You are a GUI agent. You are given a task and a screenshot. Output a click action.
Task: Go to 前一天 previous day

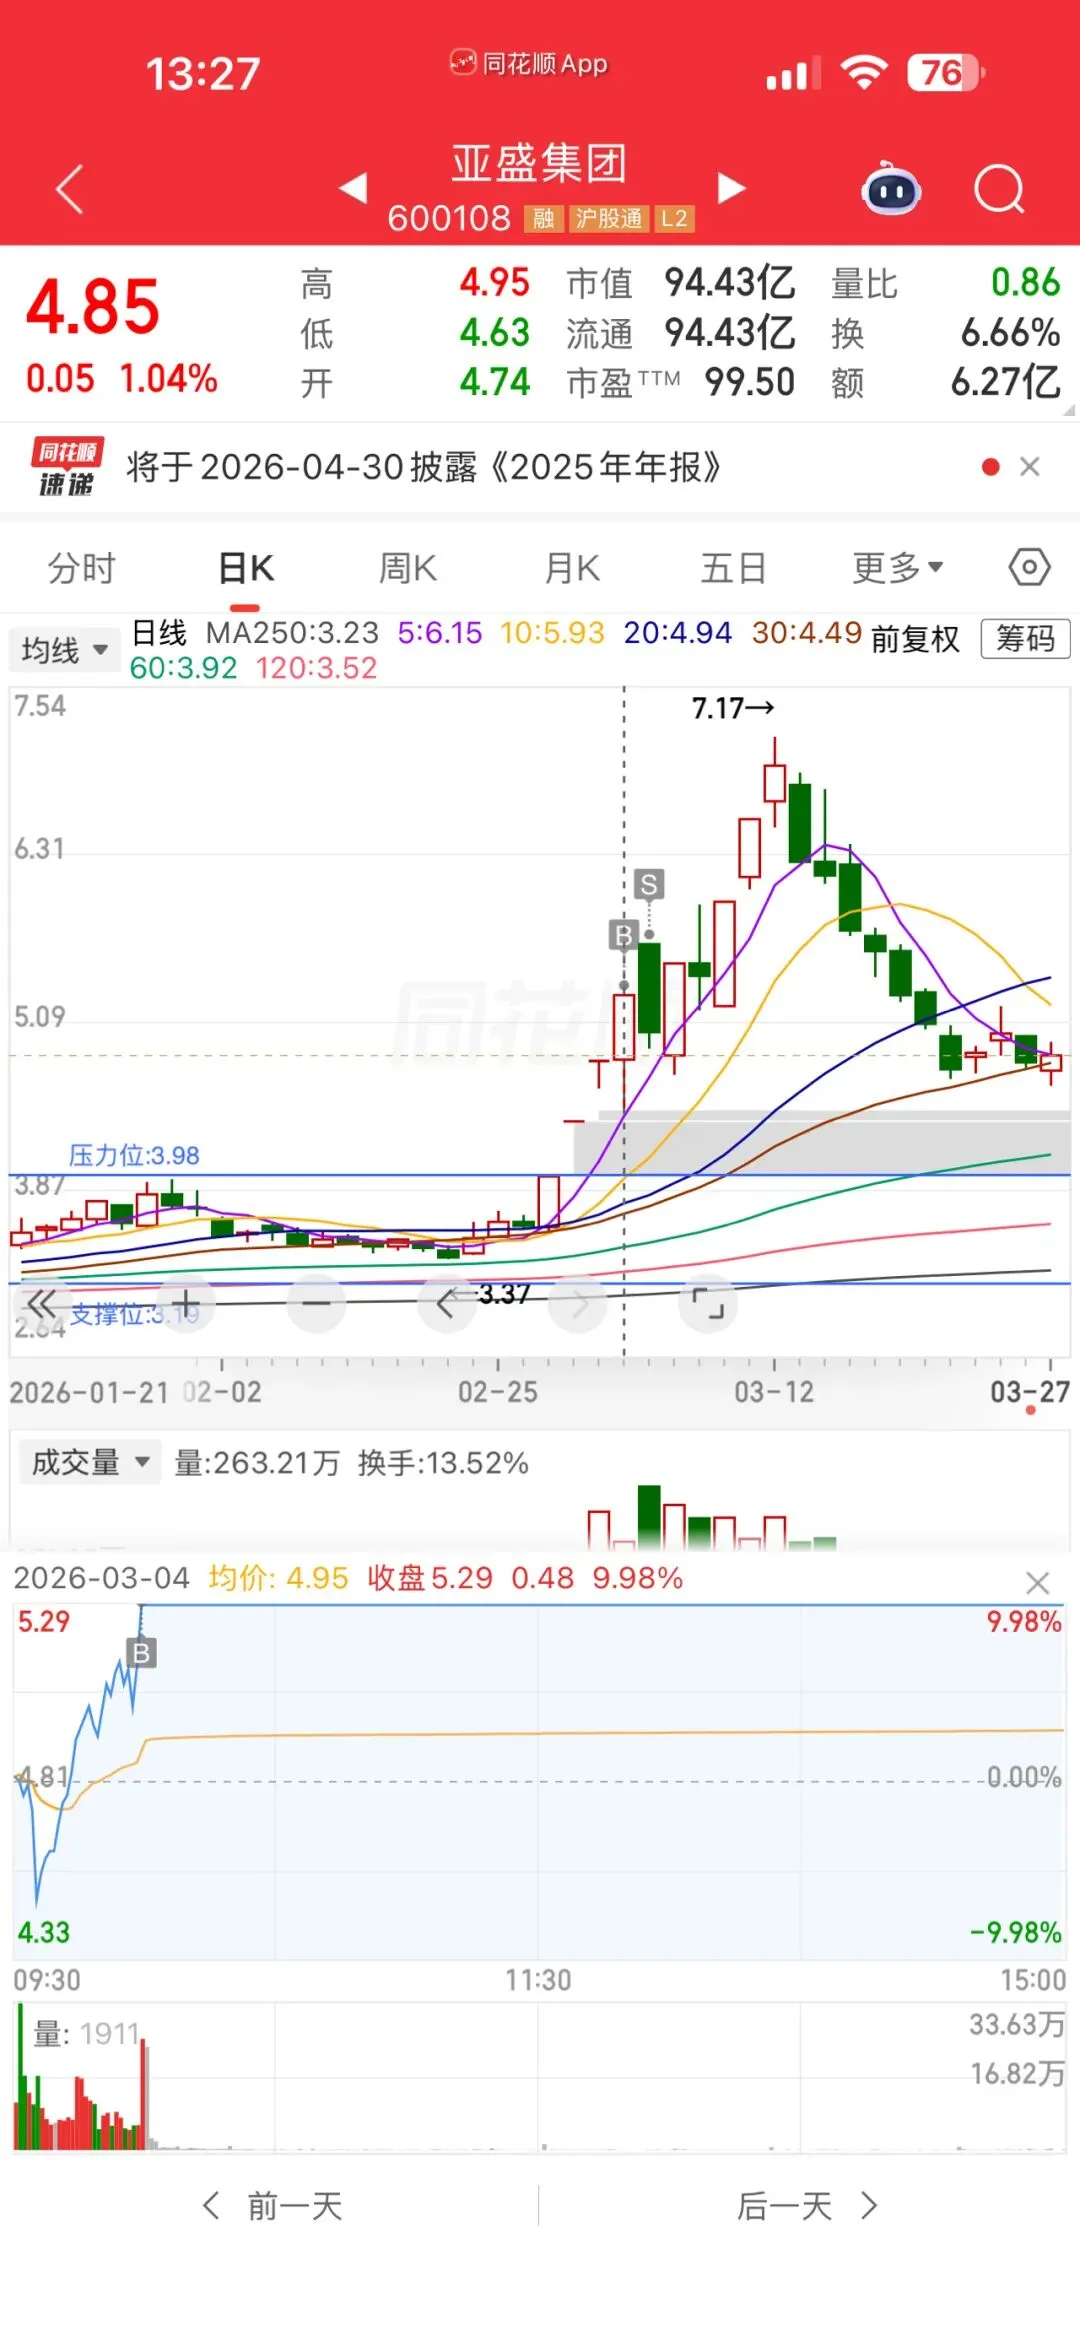[272, 2205]
